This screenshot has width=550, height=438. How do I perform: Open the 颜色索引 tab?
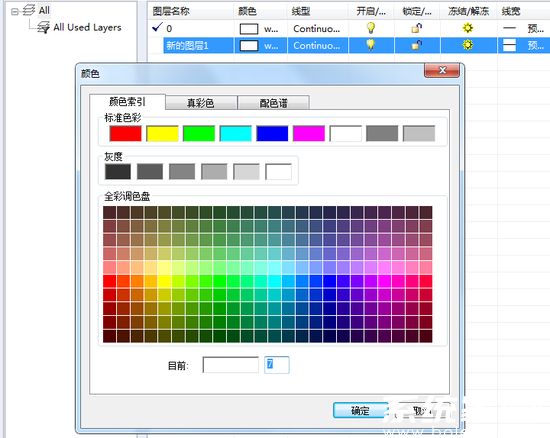[x=127, y=102]
